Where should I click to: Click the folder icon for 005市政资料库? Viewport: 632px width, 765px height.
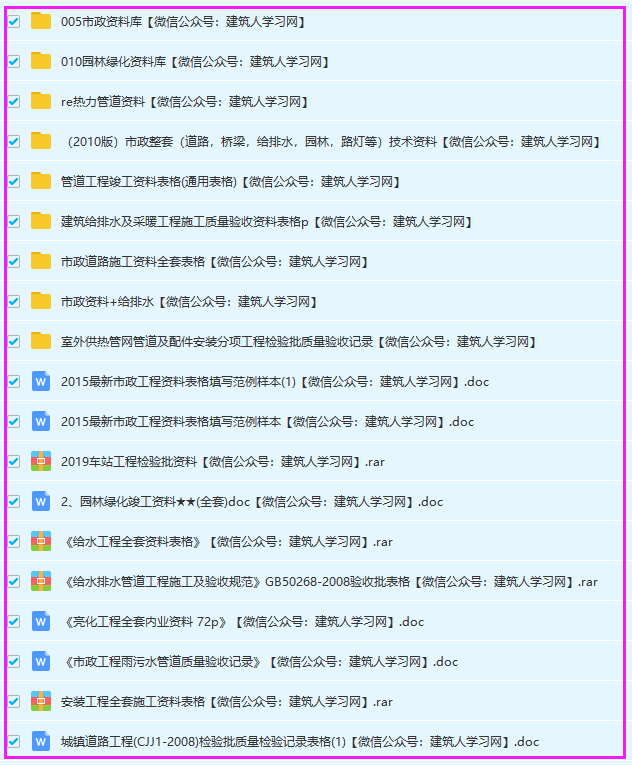coord(41,21)
